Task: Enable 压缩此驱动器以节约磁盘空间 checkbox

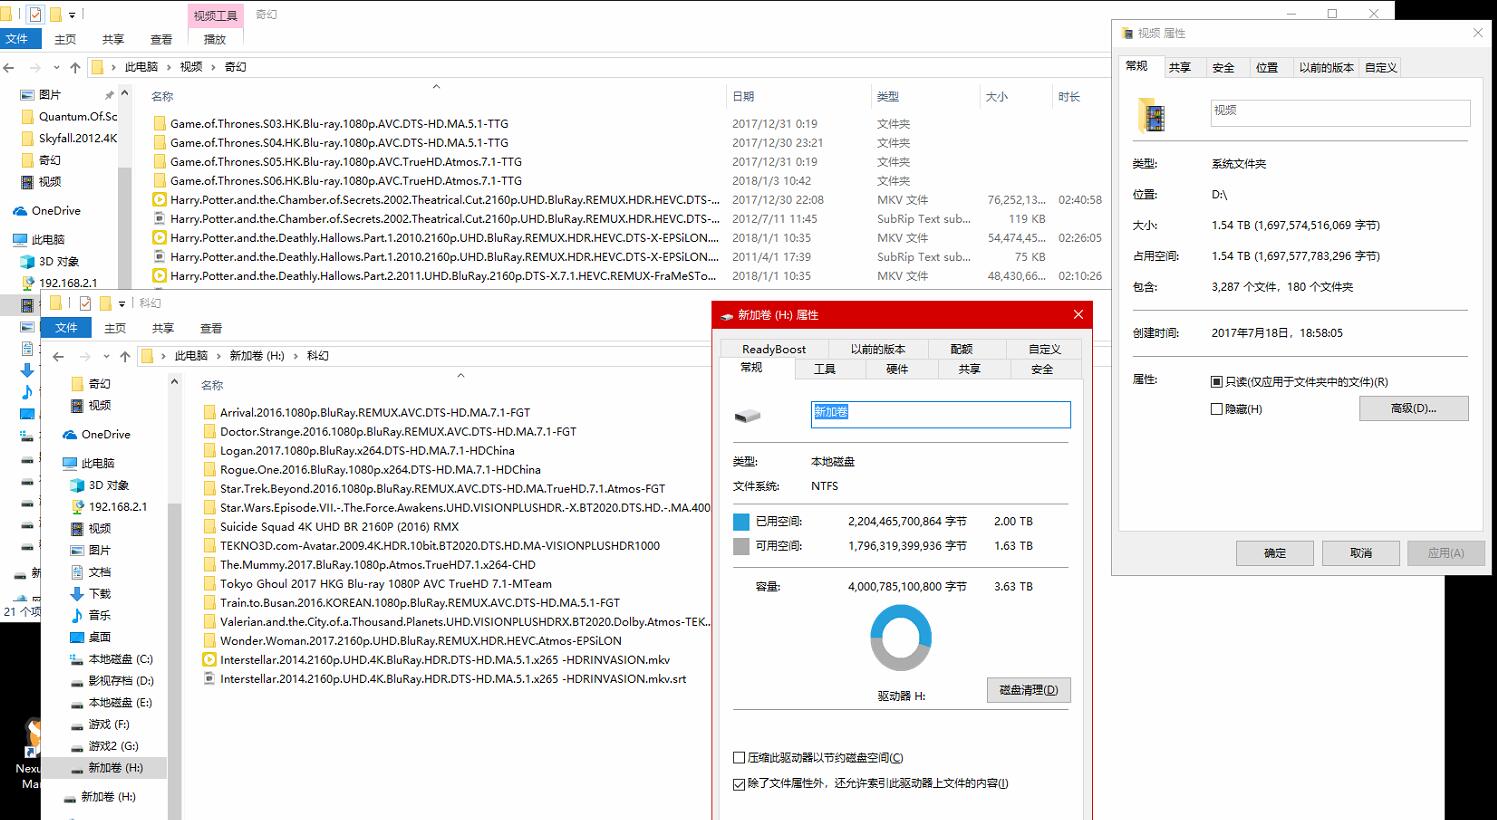Action: 739,758
